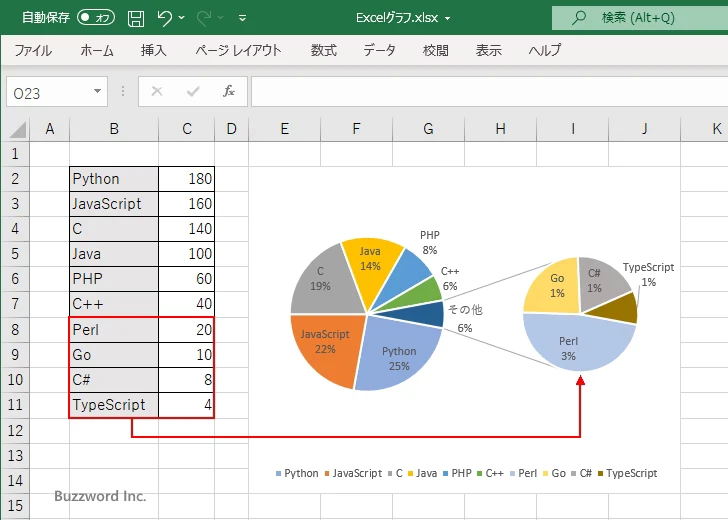Image resolution: width=728 pixels, height=520 pixels.
Task: Click the TypeScript 1% data label
Action: tap(648, 274)
